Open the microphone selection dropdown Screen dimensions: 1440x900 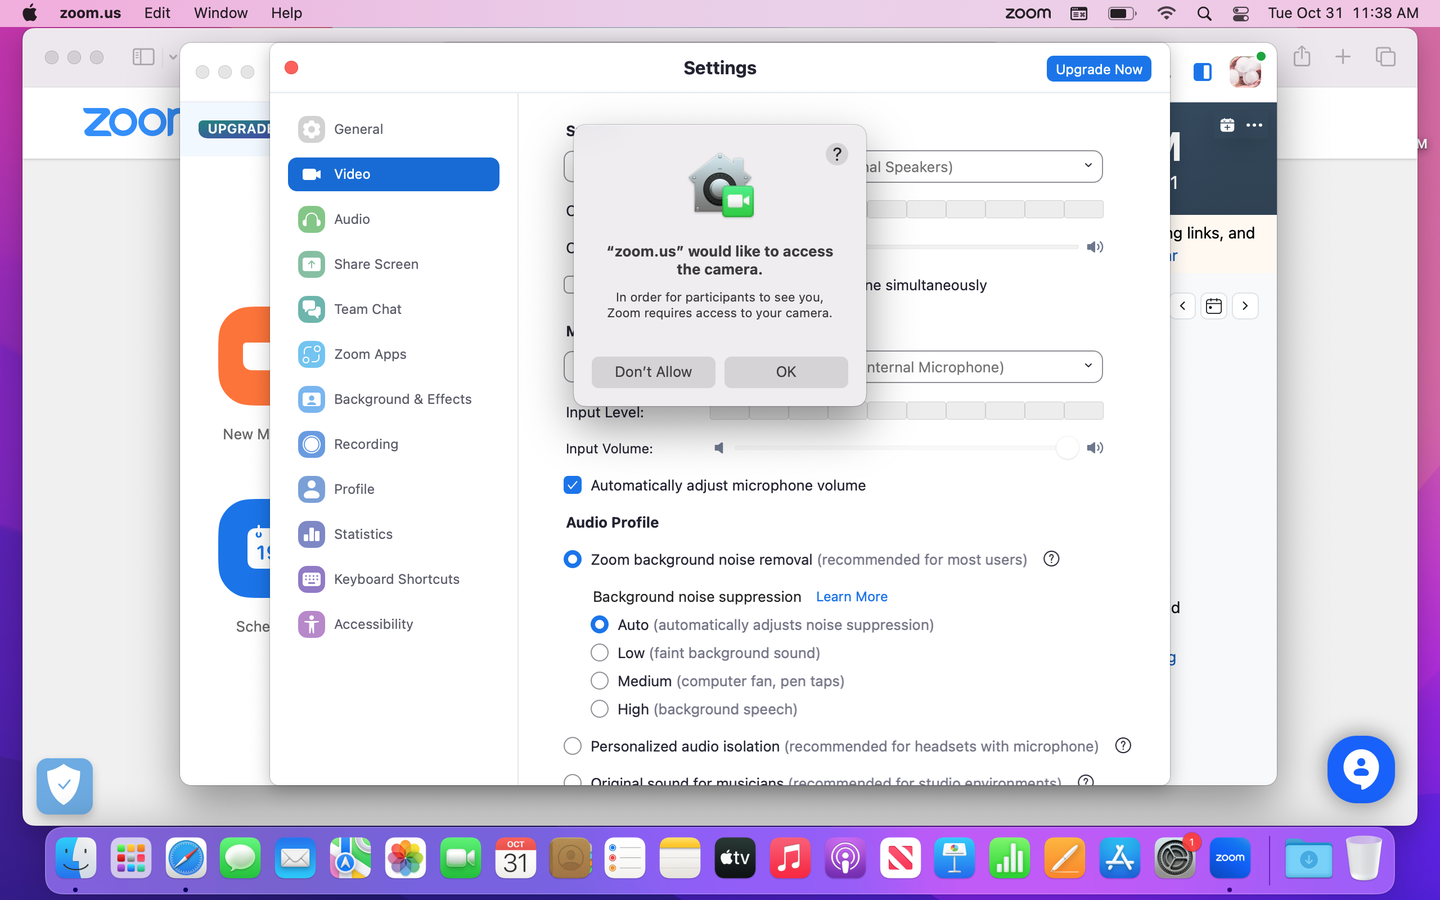1089,367
